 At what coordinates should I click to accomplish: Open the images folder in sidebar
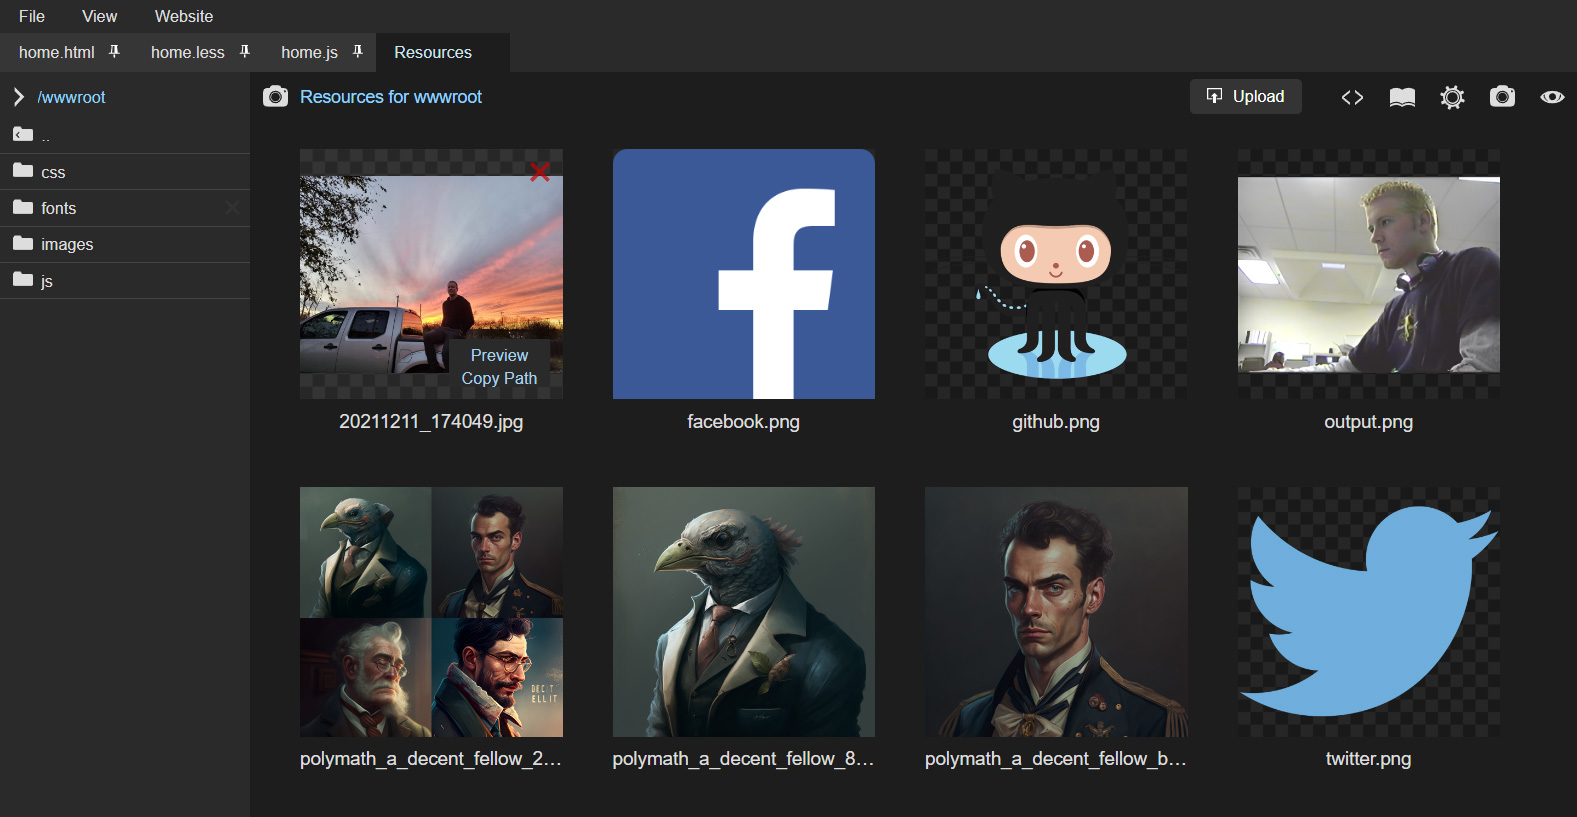coord(67,244)
